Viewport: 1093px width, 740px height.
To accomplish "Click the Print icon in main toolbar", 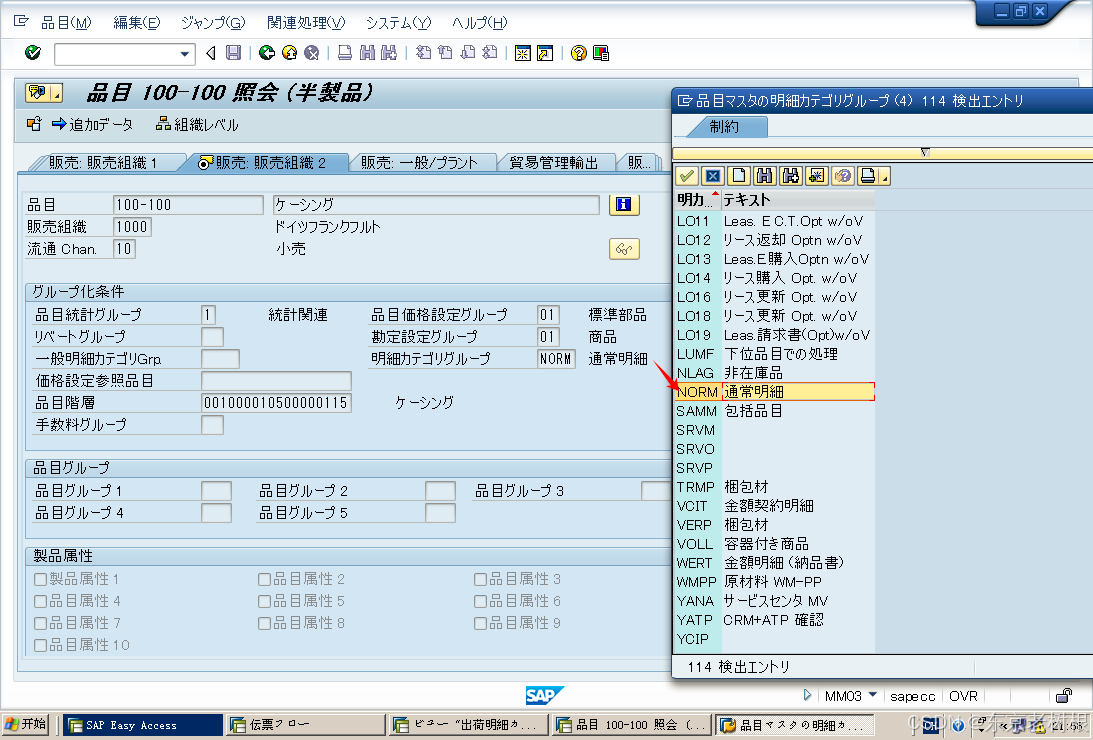I will coord(344,53).
